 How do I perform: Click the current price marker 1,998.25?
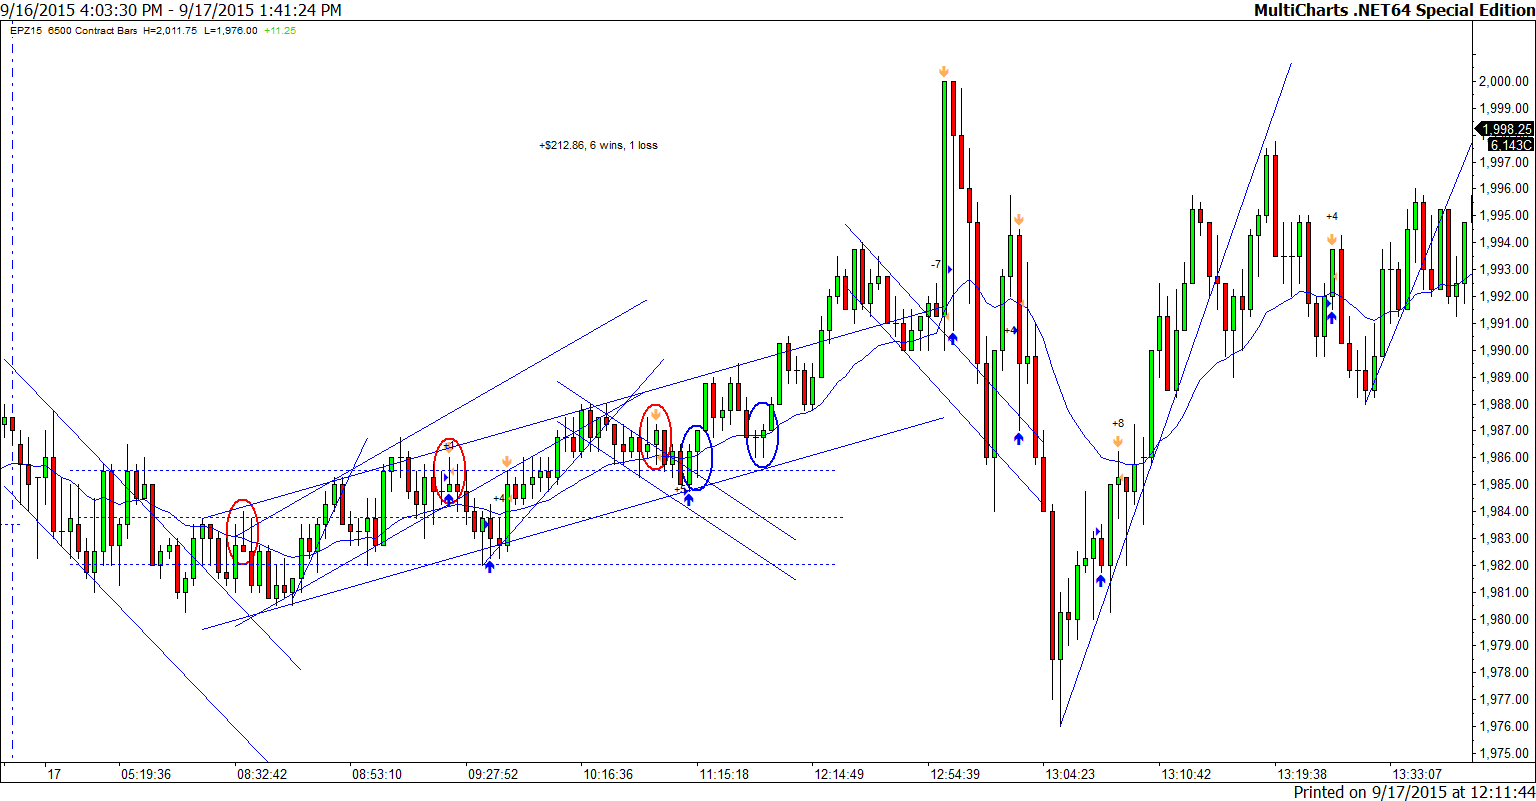pyautogui.click(x=1508, y=129)
